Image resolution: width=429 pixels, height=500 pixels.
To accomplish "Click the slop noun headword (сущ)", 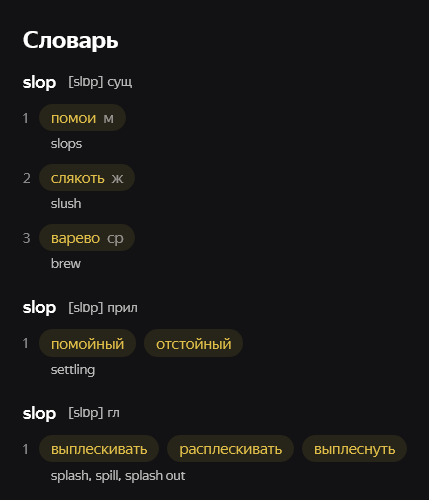I will pyautogui.click(x=39, y=82).
